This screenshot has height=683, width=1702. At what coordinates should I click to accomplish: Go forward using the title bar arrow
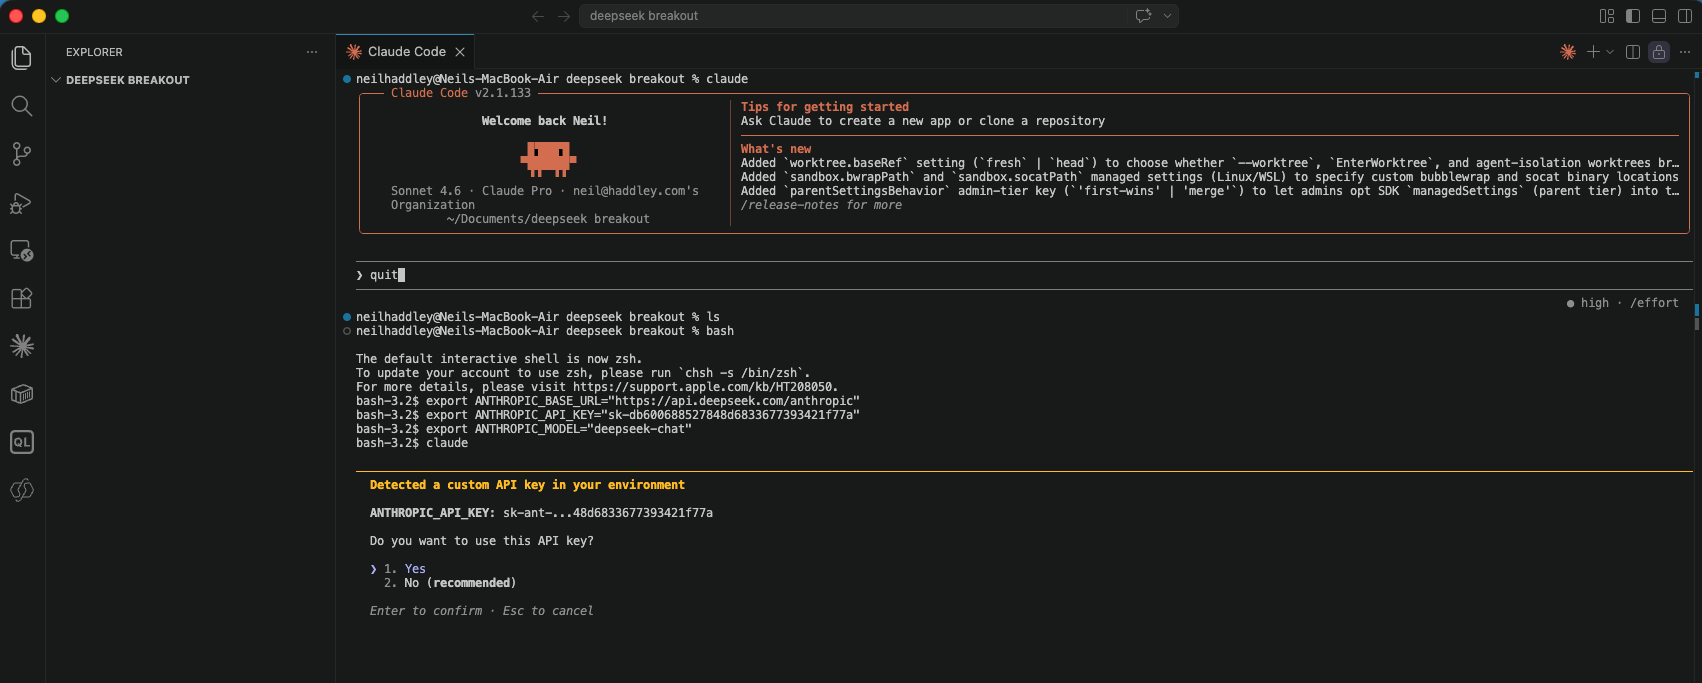coord(564,16)
